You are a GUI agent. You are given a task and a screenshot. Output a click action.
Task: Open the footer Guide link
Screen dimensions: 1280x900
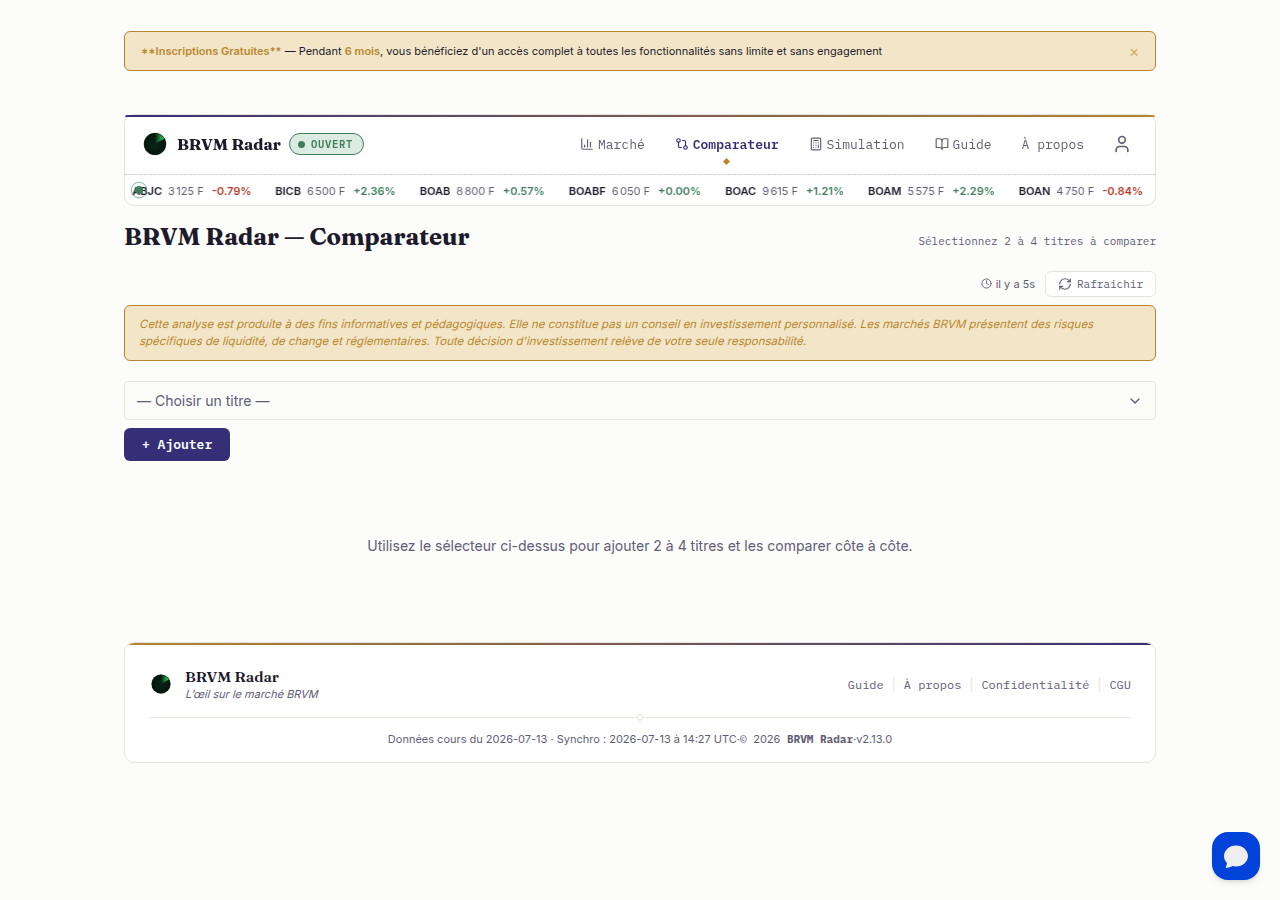[x=865, y=685]
